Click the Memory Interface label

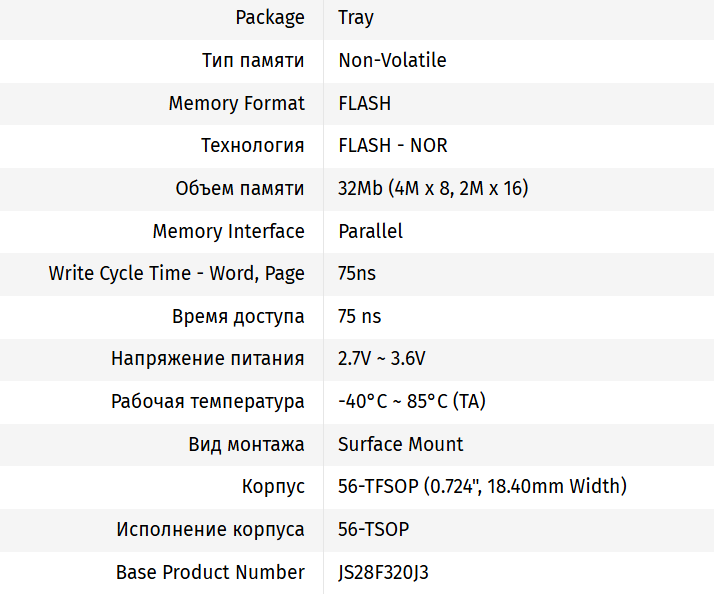(228, 231)
